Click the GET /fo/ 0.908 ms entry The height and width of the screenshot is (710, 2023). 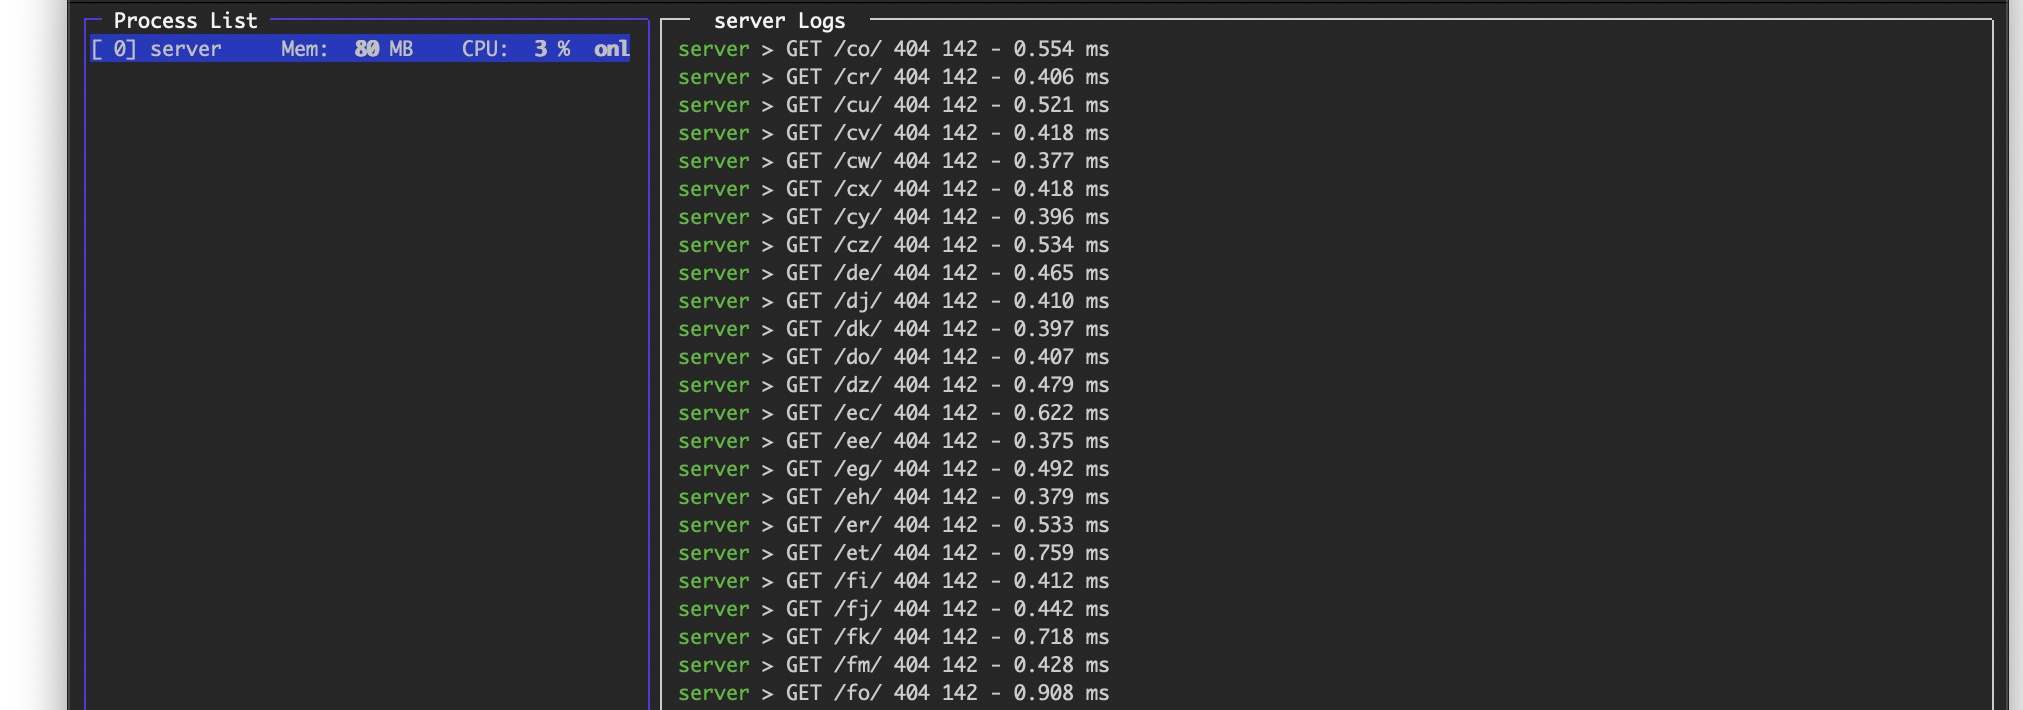(893, 693)
